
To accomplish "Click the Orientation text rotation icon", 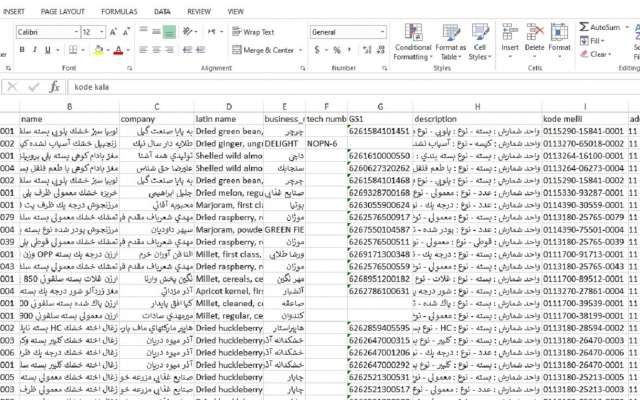I will [x=187, y=31].
